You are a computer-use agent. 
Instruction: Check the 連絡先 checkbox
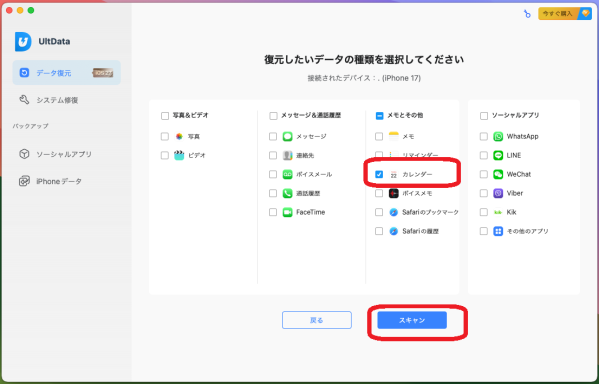273,155
